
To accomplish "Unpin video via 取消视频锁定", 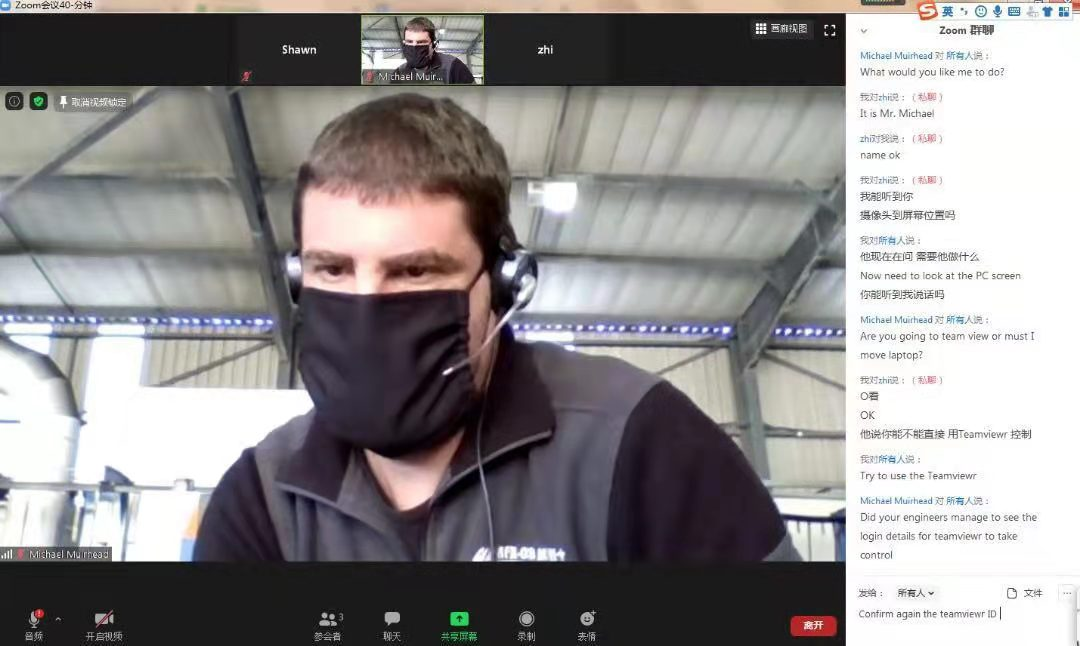I will 92,102.
